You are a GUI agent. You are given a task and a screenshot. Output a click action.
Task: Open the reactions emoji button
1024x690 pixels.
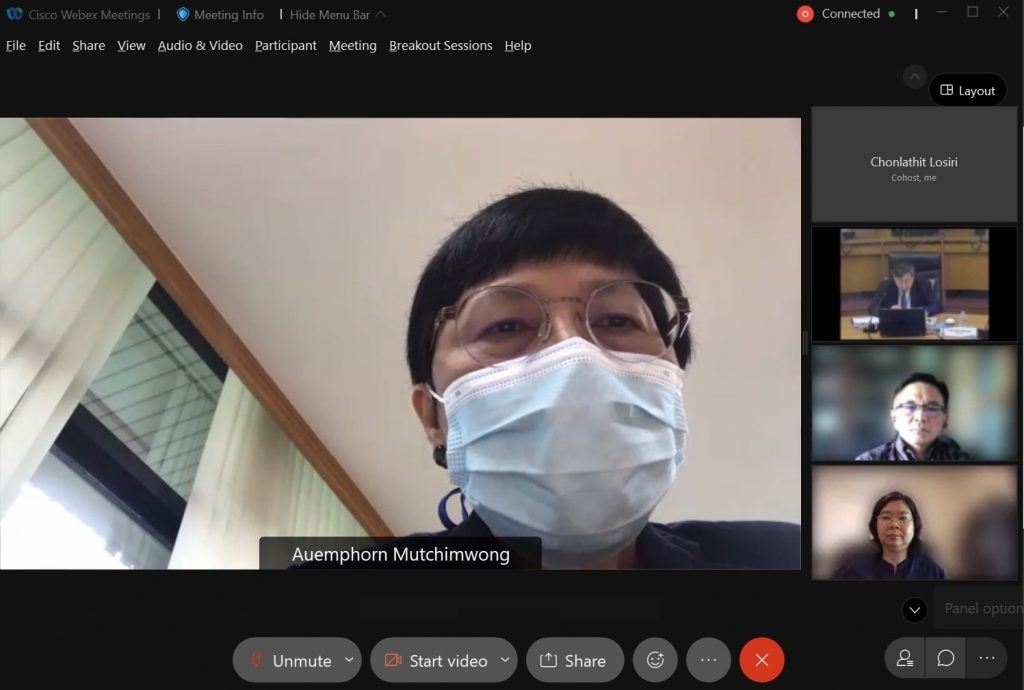(x=655, y=660)
